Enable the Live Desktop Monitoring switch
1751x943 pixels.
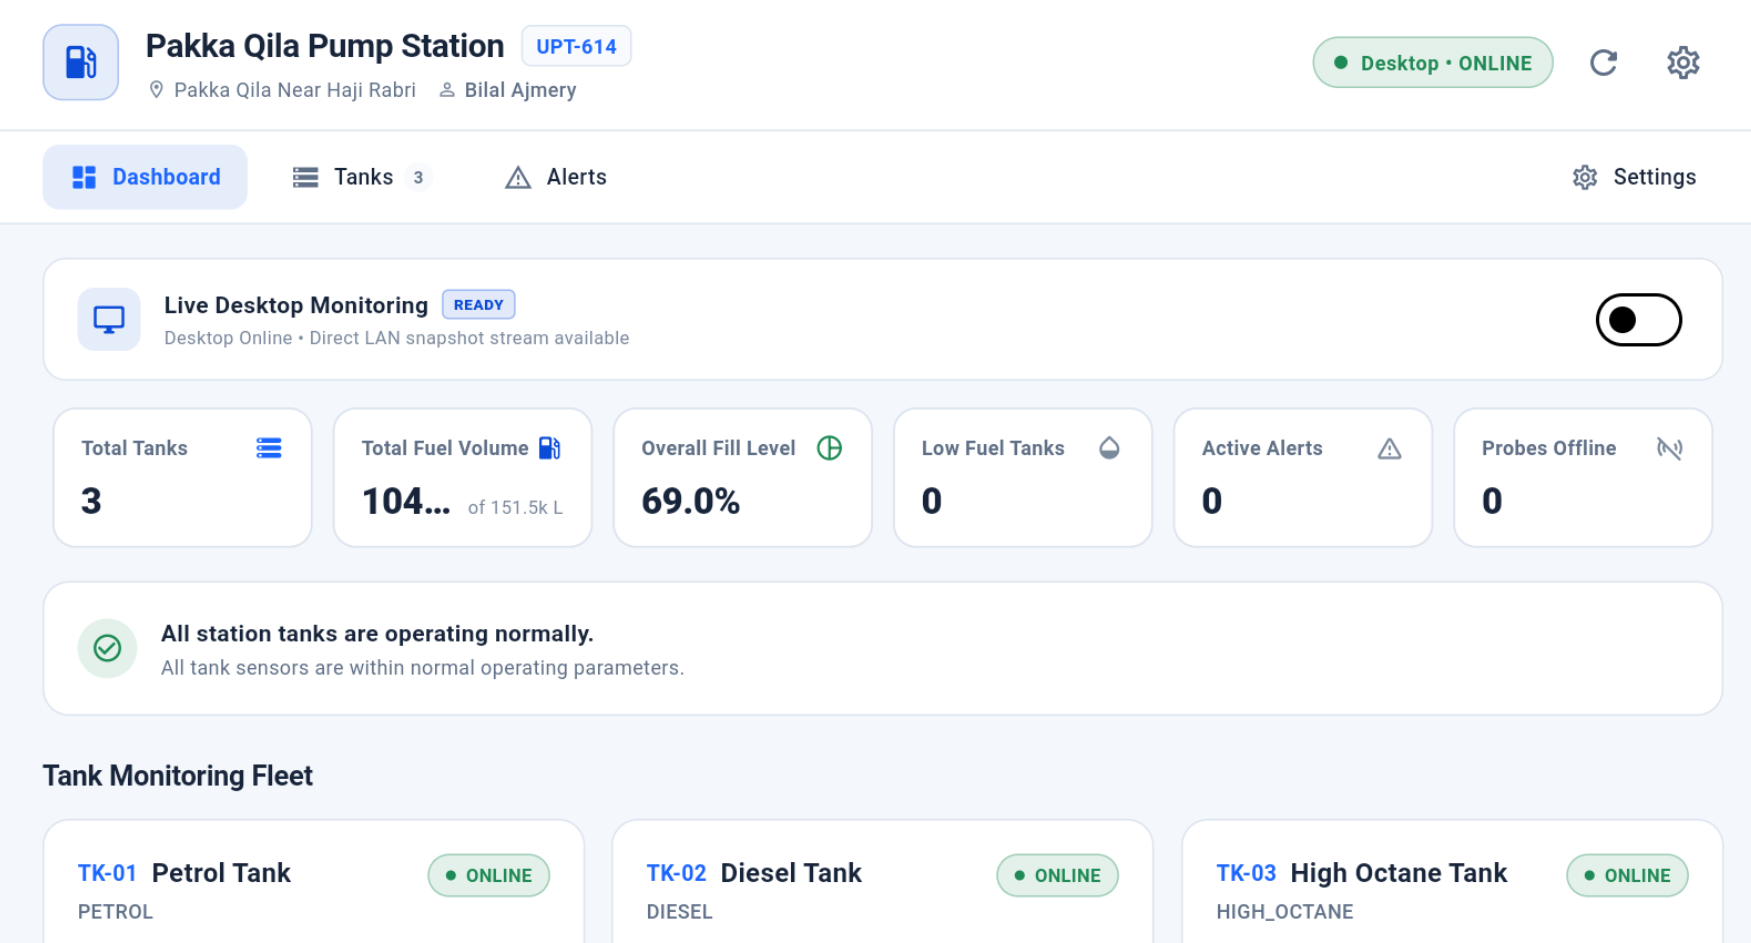coord(1638,320)
